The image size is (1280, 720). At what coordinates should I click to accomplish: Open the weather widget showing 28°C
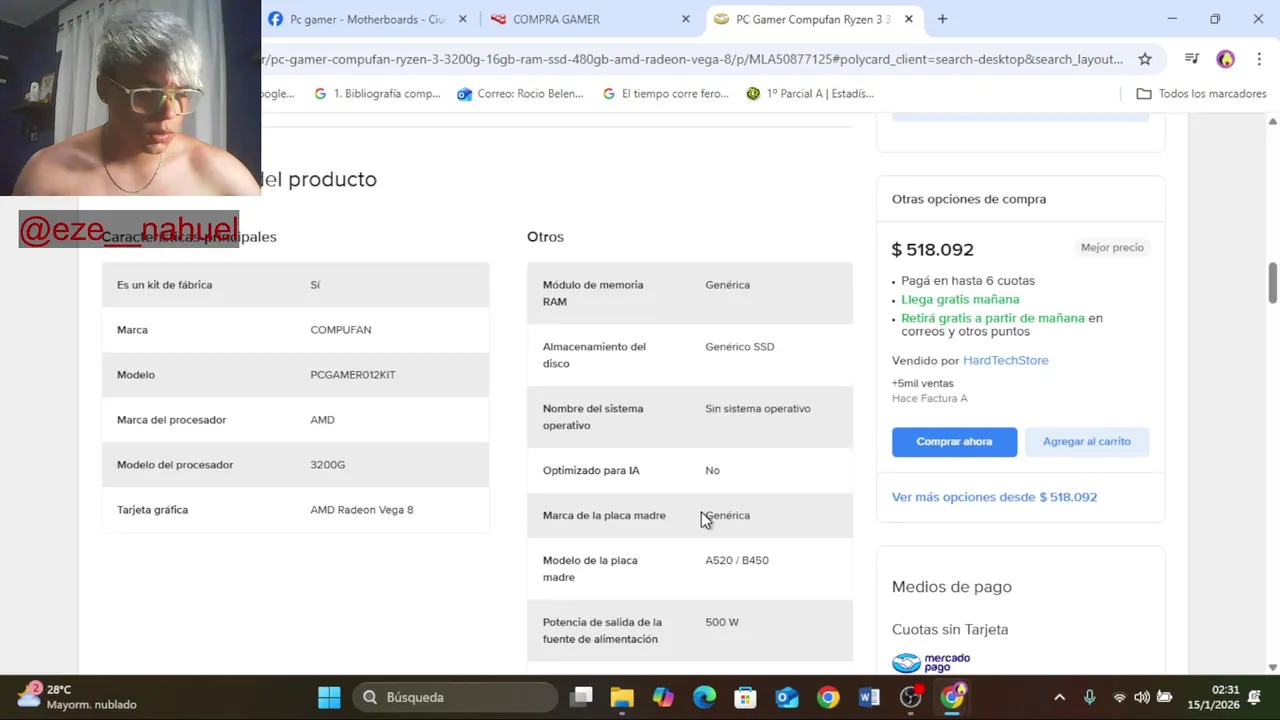coord(78,697)
